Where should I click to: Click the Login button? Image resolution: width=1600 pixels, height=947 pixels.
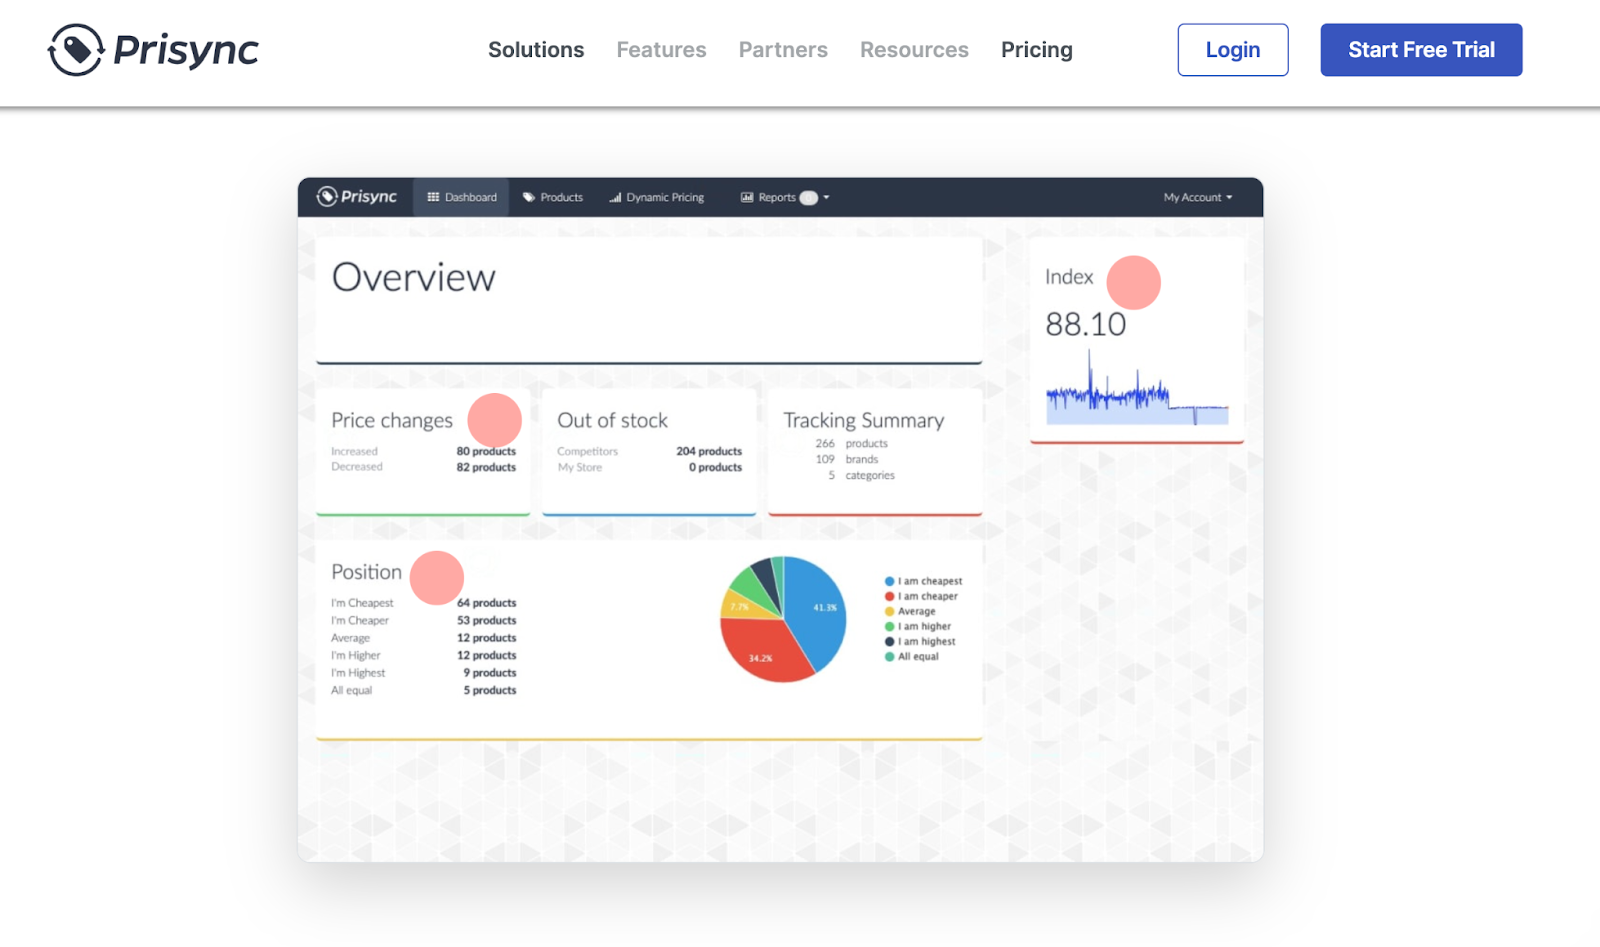1233,50
